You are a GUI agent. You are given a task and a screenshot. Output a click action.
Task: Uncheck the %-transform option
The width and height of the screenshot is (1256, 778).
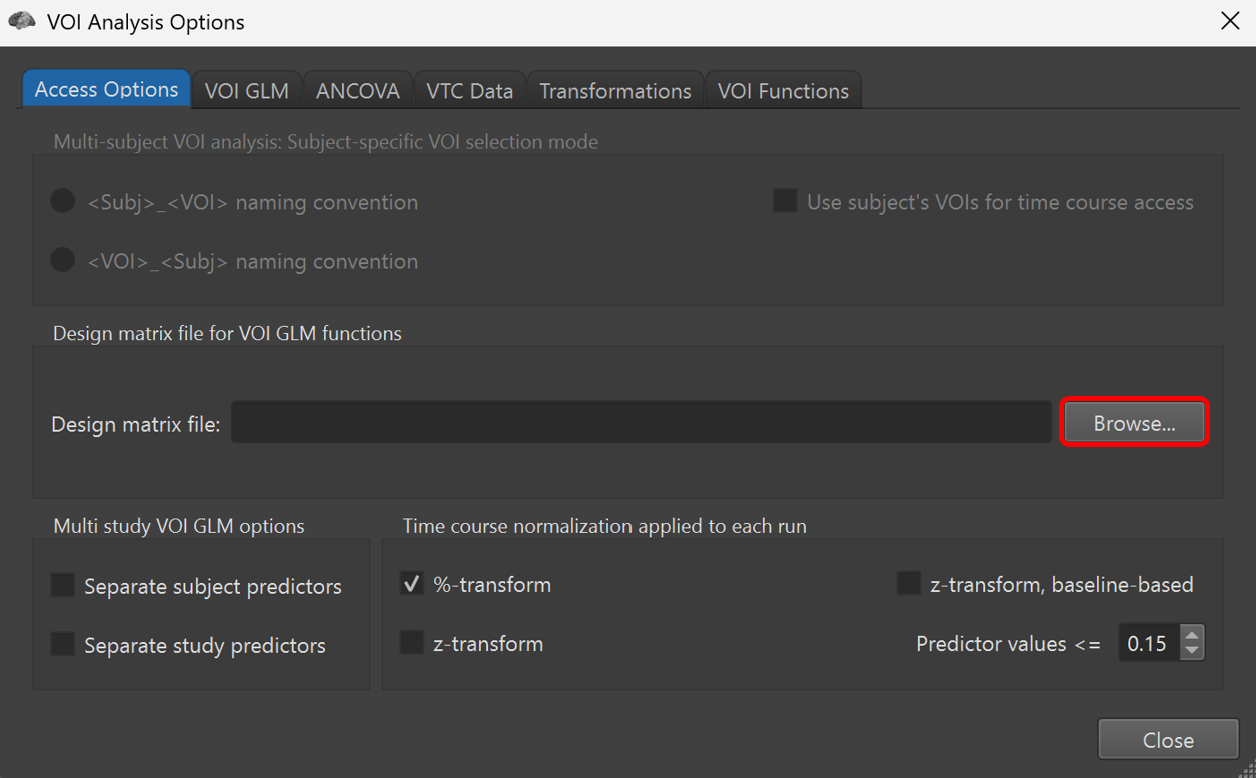pyautogui.click(x=412, y=584)
